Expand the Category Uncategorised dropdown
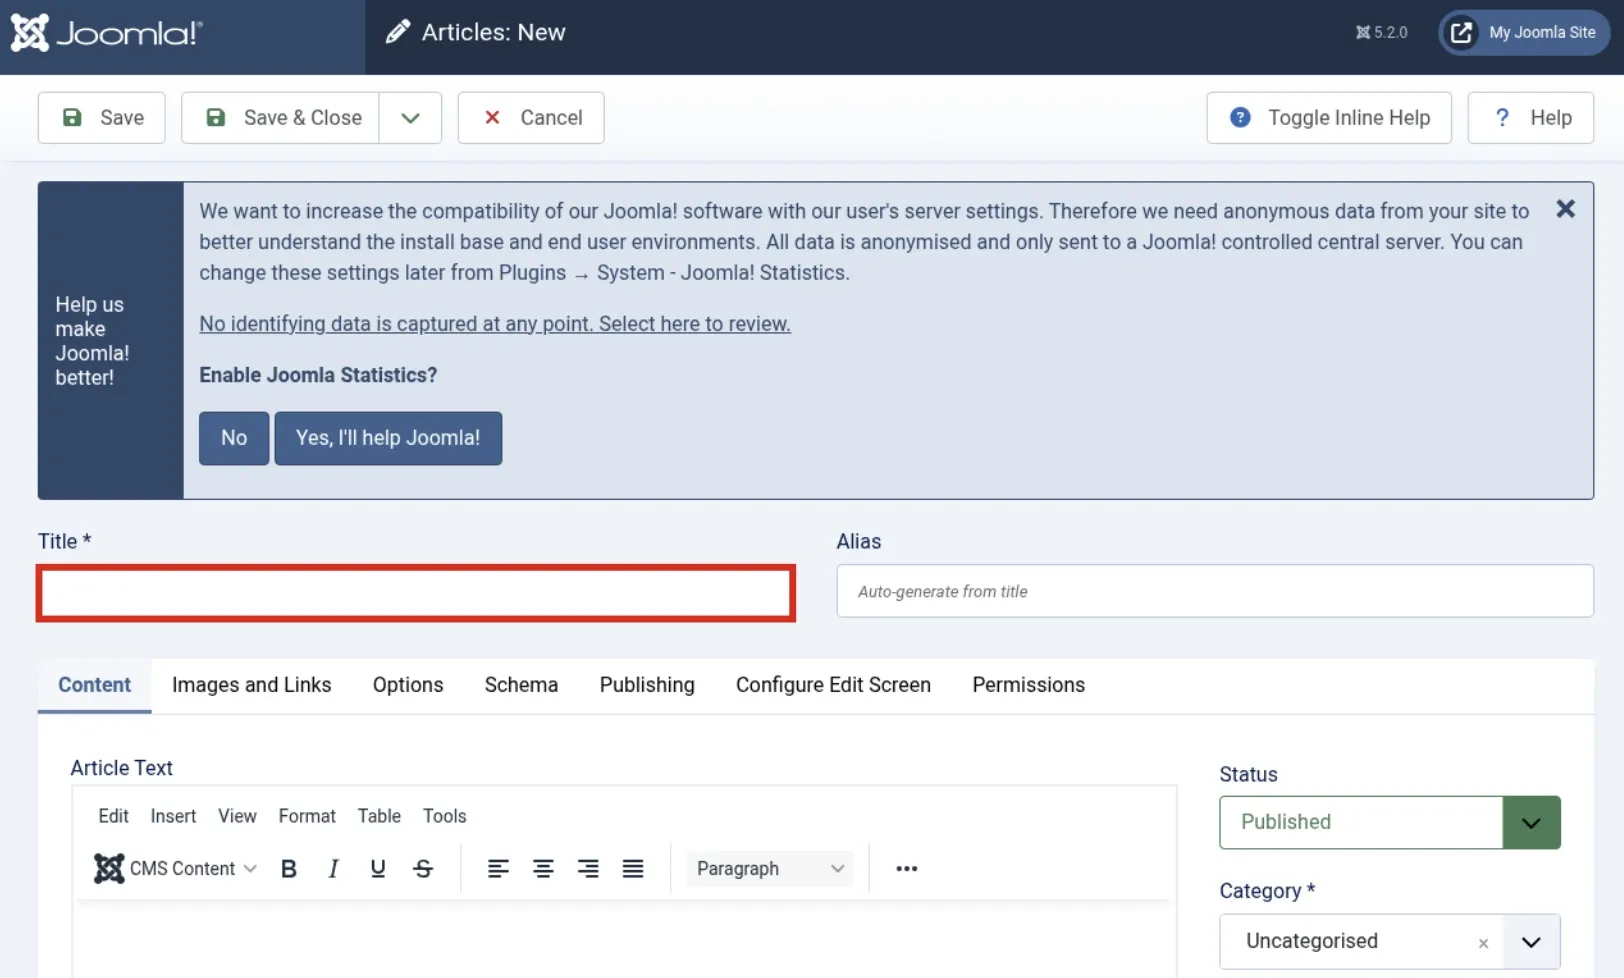This screenshot has height=978, width=1624. click(x=1531, y=942)
